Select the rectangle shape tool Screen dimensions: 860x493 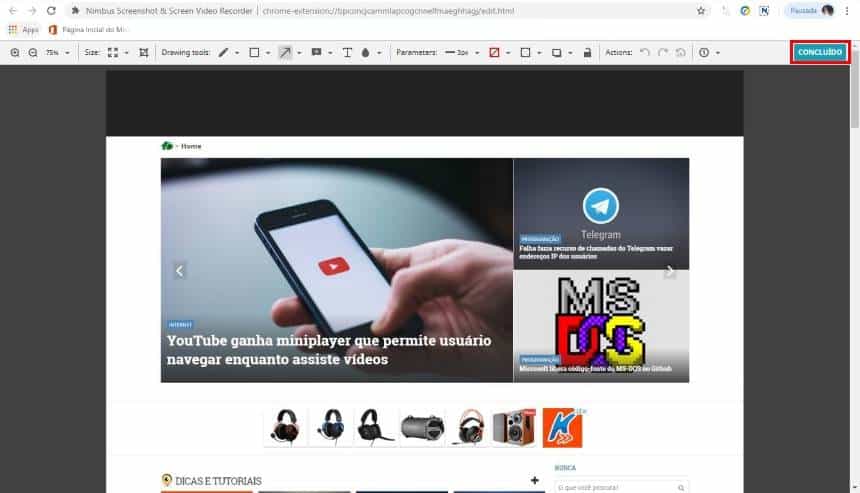254,53
